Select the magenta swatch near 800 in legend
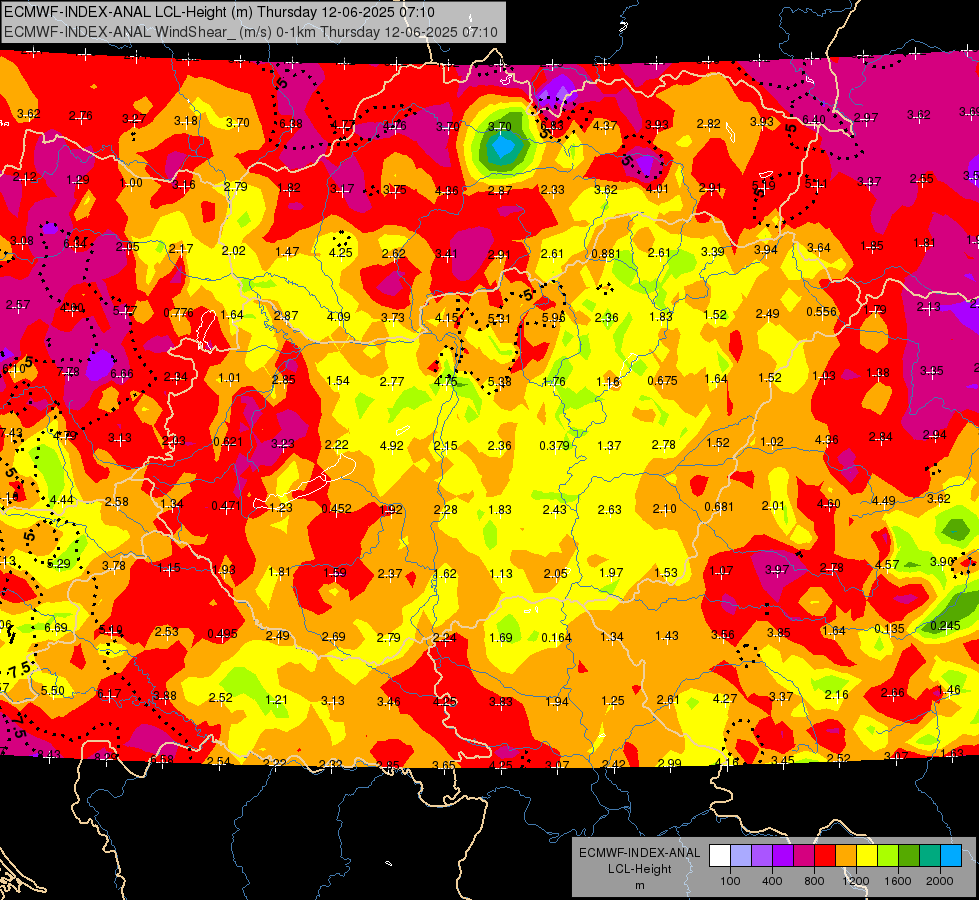Image resolution: width=979 pixels, height=900 pixels. point(804,856)
